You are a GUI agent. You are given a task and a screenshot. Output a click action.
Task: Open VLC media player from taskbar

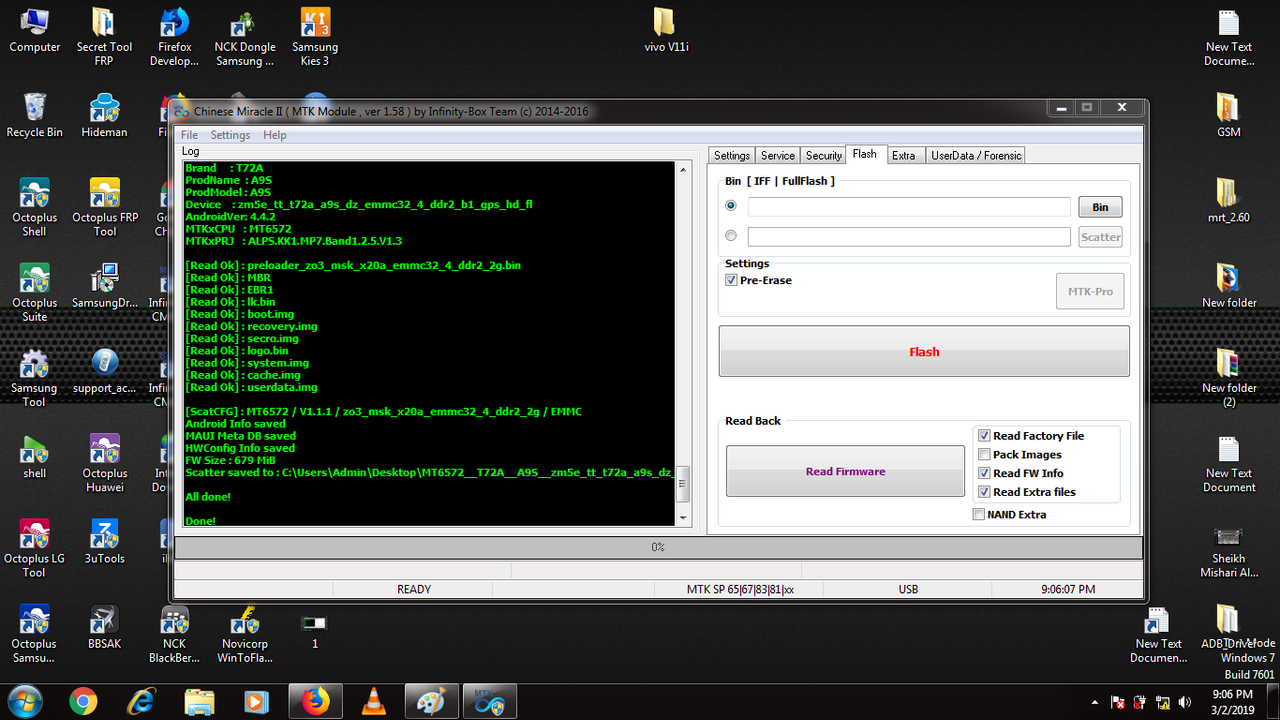coord(374,702)
